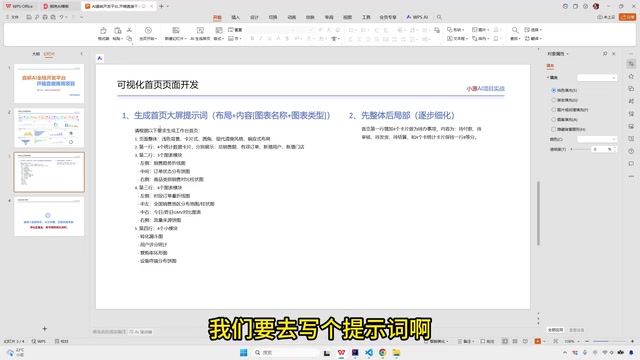The width and height of the screenshot is (640, 360).
Task: Click the Undo arrow in quick access toolbar
Action: coord(62,17)
